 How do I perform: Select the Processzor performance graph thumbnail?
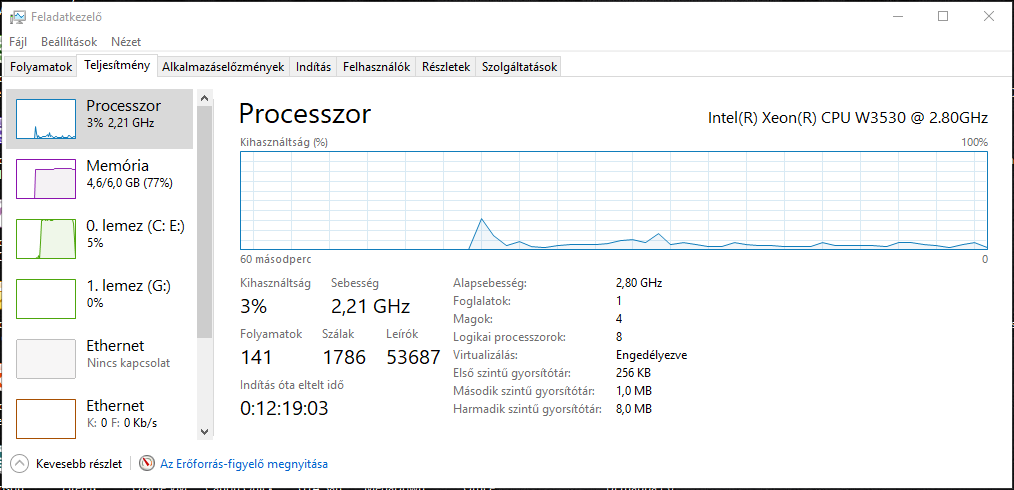pyautogui.click(x=45, y=119)
